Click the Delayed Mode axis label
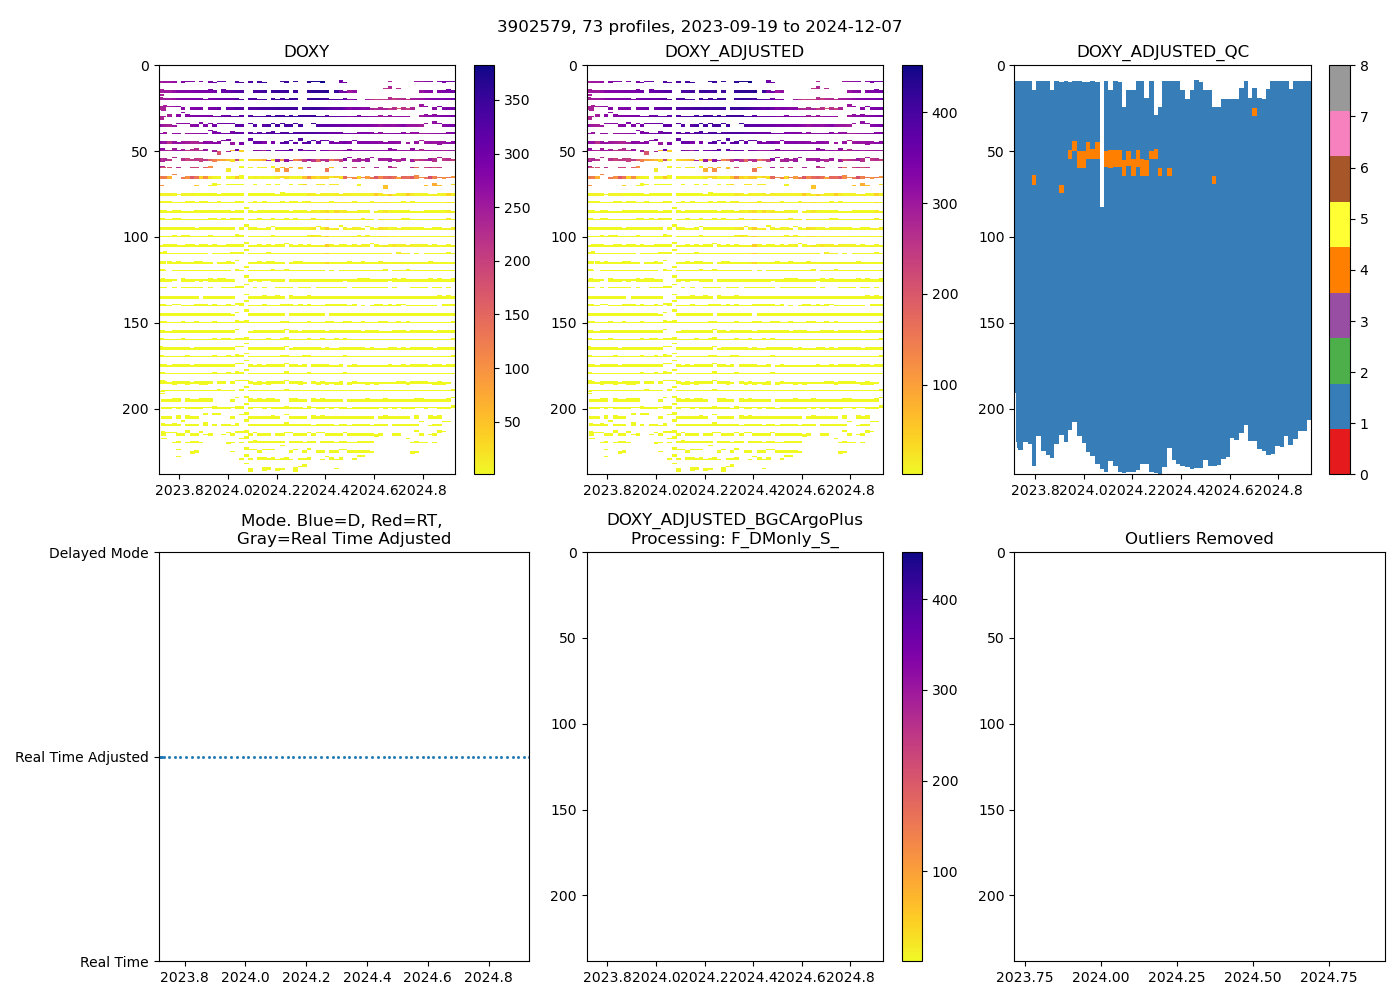Image resolution: width=1400 pixels, height=1000 pixels. [98, 553]
